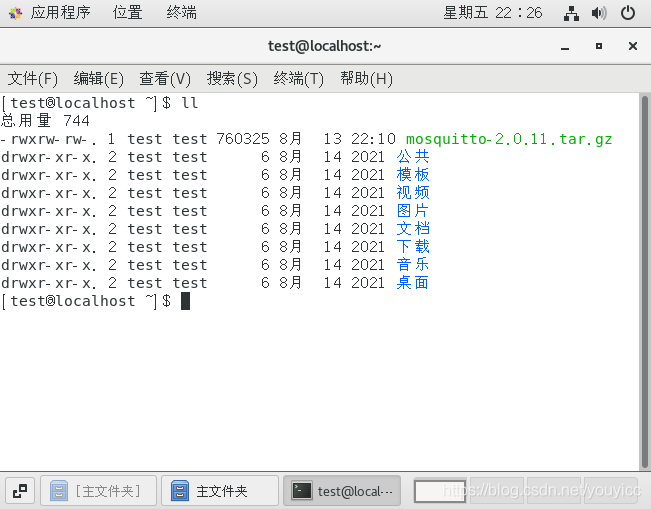Open the 终端 menu in top panel

181,13
